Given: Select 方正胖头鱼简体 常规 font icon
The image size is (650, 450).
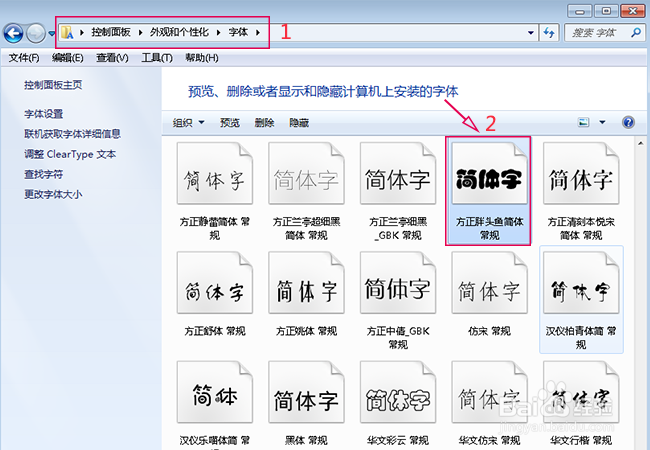Looking at the screenshot, I should point(490,173).
